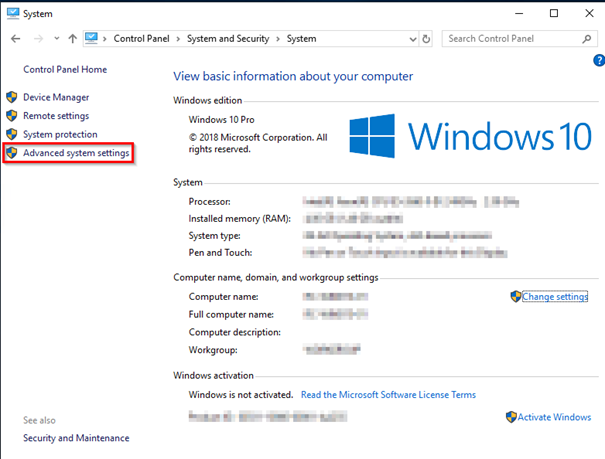
Task: Click the computer icon in address bar
Action: pos(93,39)
